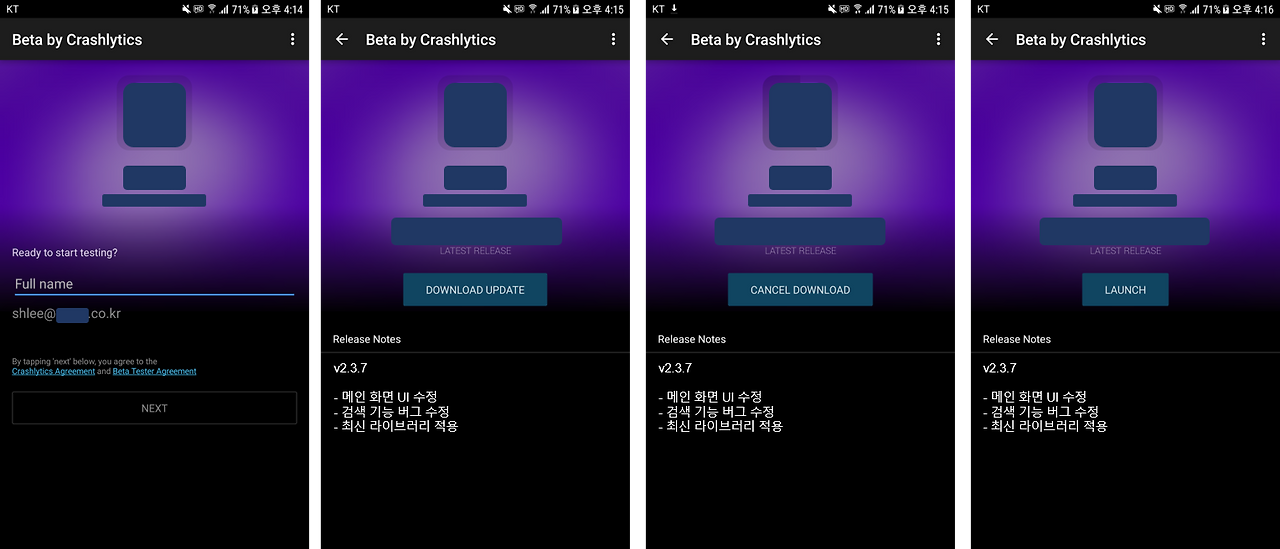1280x549 pixels.
Task: Tap the app icon on the Launch screen
Action: (x=1125, y=115)
